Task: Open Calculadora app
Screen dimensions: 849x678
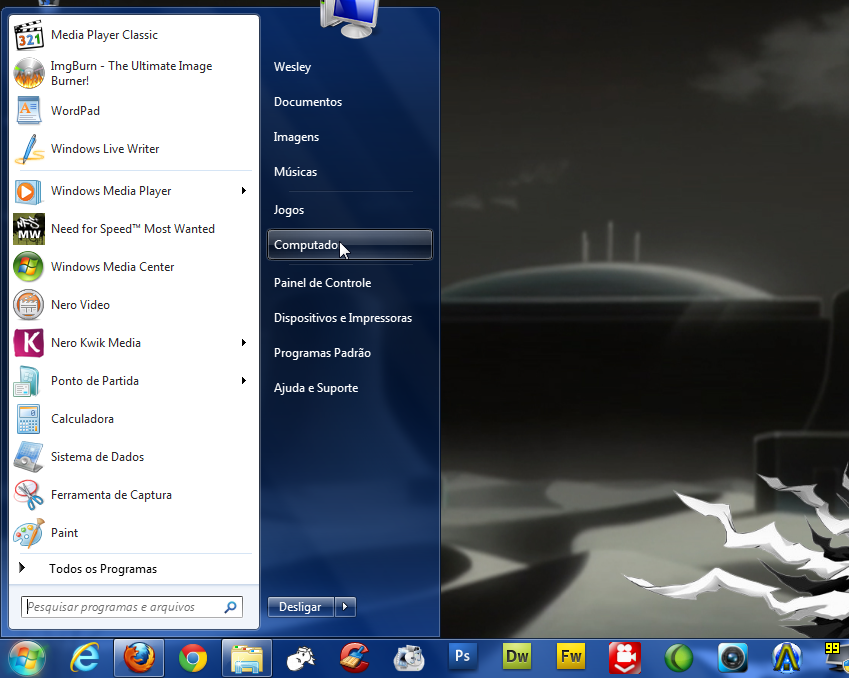Action: (82, 419)
